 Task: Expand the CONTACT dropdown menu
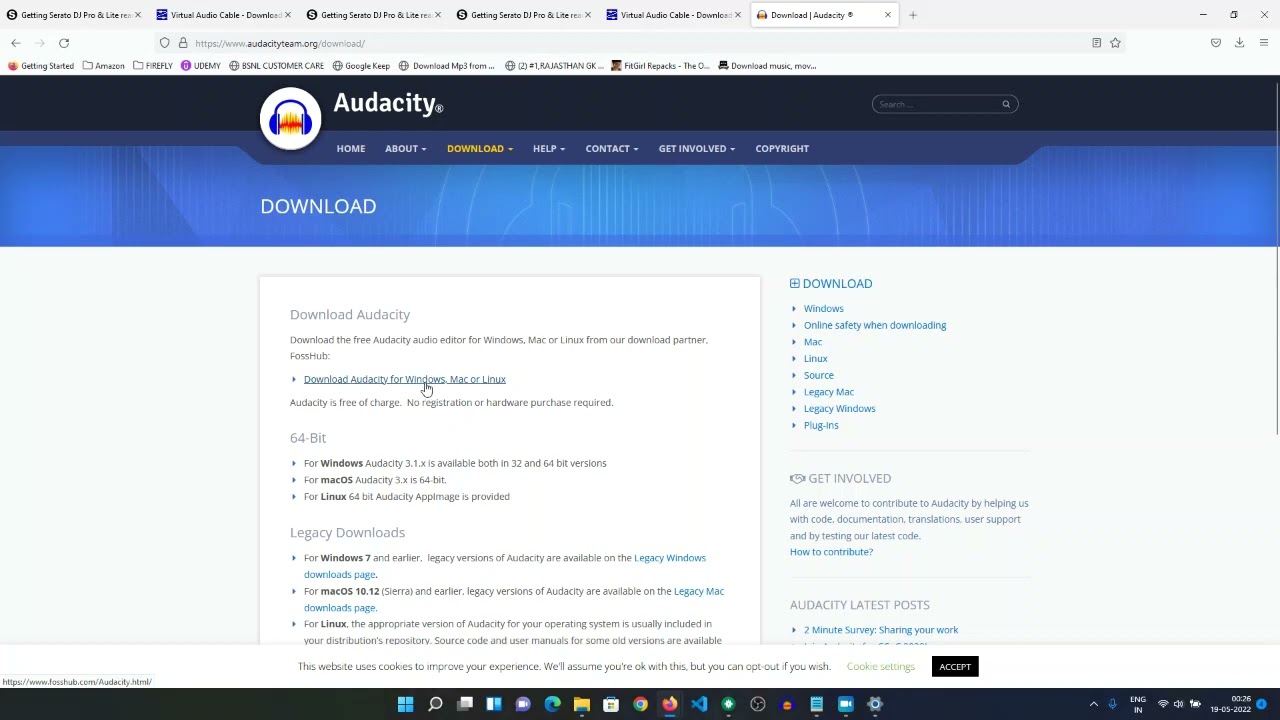click(612, 149)
